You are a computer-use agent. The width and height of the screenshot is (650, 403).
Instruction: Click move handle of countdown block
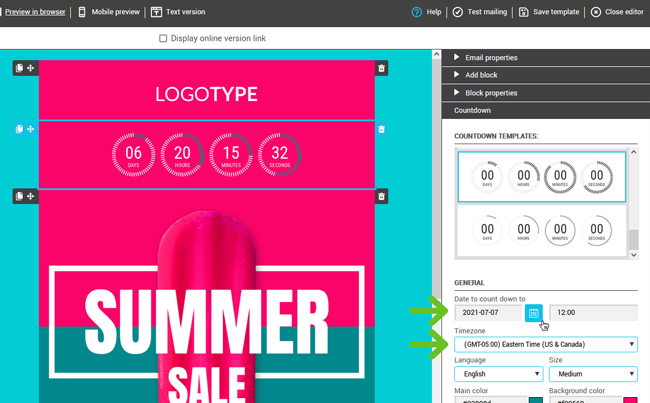point(31,129)
